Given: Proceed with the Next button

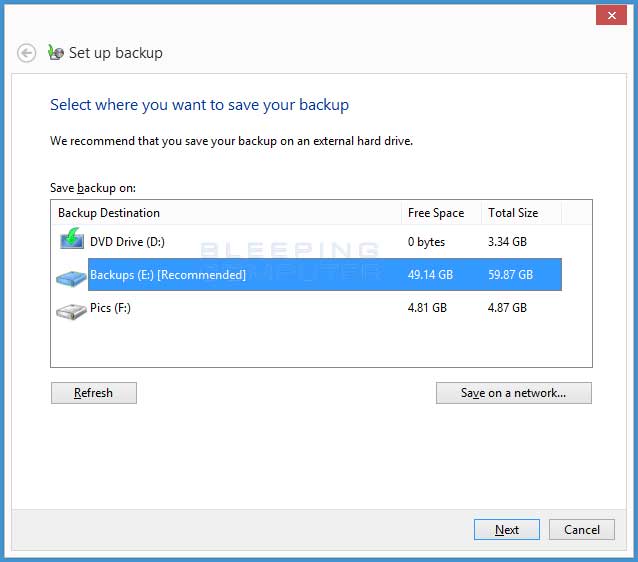Looking at the screenshot, I should point(507,529).
